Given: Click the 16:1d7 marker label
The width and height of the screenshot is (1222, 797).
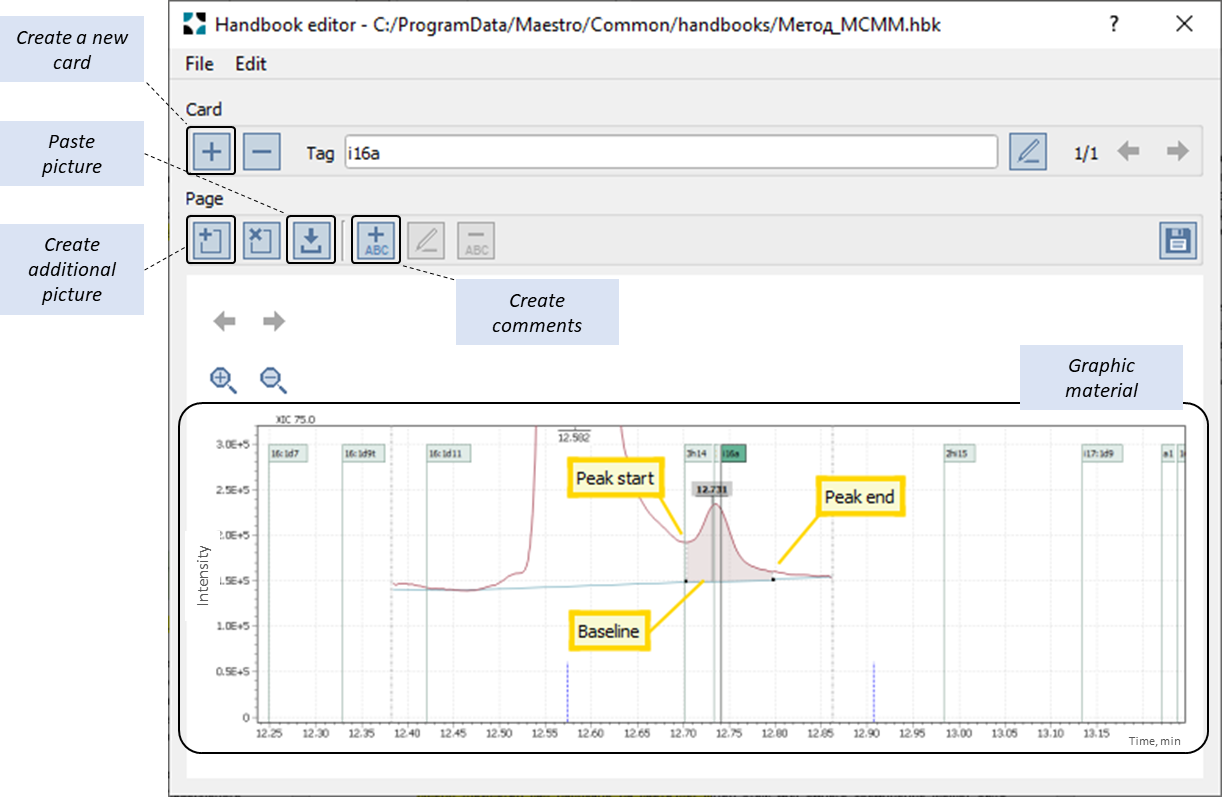Looking at the screenshot, I should point(289,454).
